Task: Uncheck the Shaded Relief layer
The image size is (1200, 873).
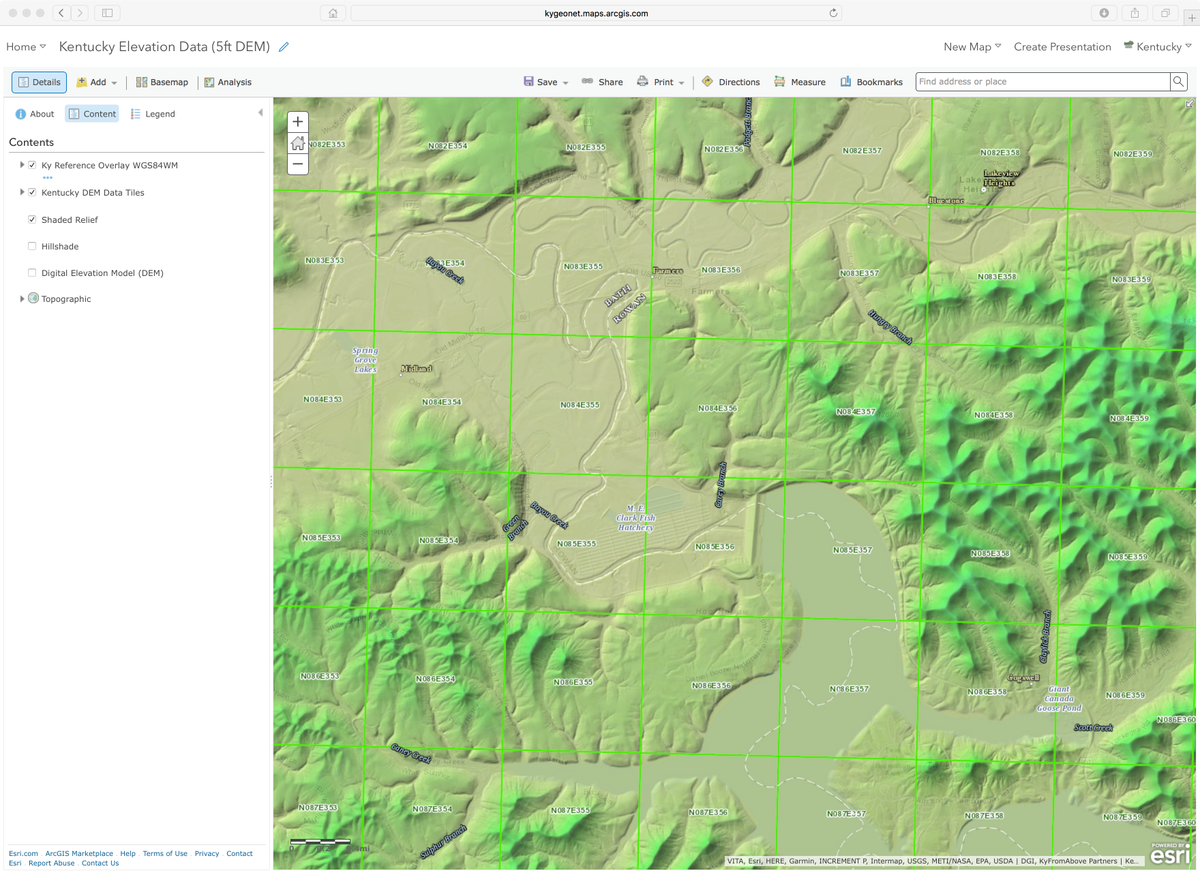Action: point(32,219)
